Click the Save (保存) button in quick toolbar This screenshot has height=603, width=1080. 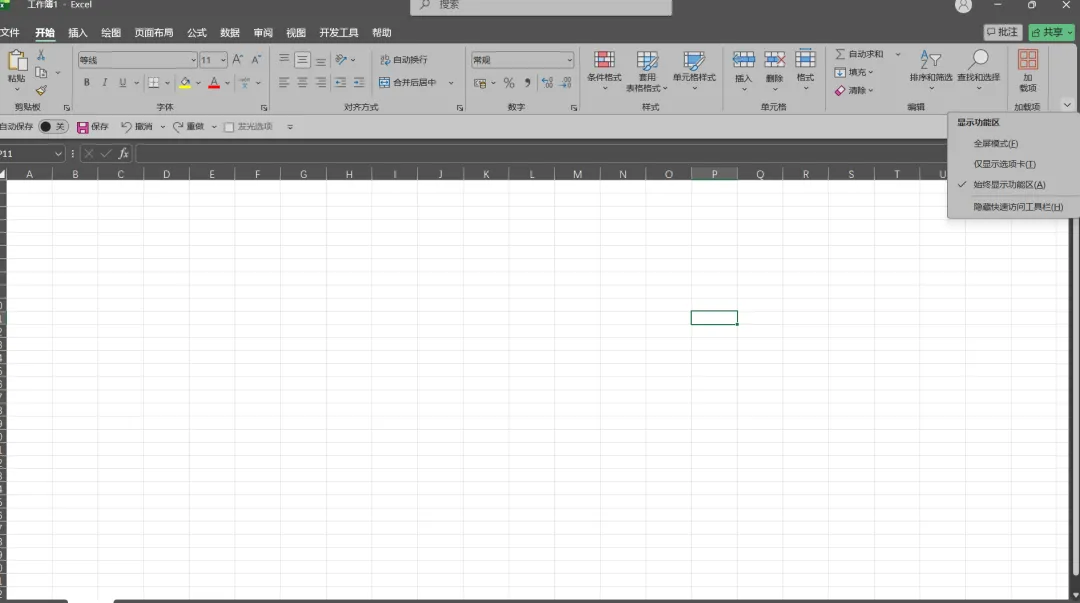[x=93, y=127]
